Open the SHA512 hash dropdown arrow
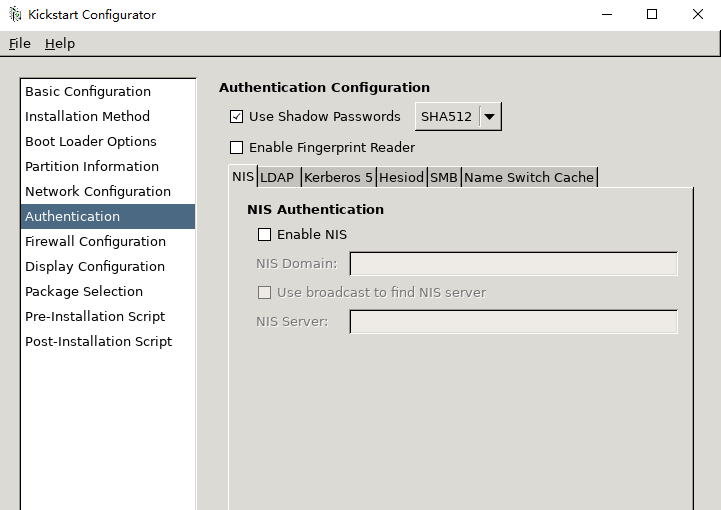Viewport: 721px width, 510px height. pyautogui.click(x=490, y=117)
